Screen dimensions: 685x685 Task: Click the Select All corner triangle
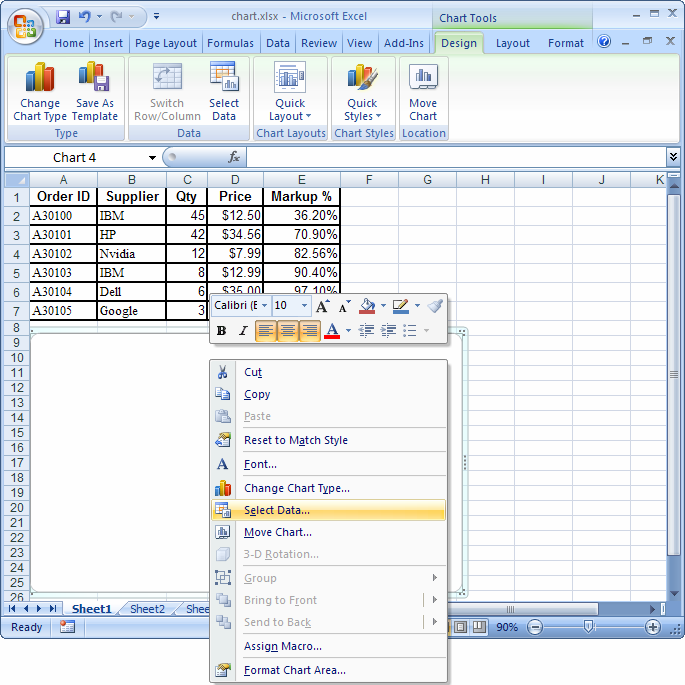(x=17, y=180)
